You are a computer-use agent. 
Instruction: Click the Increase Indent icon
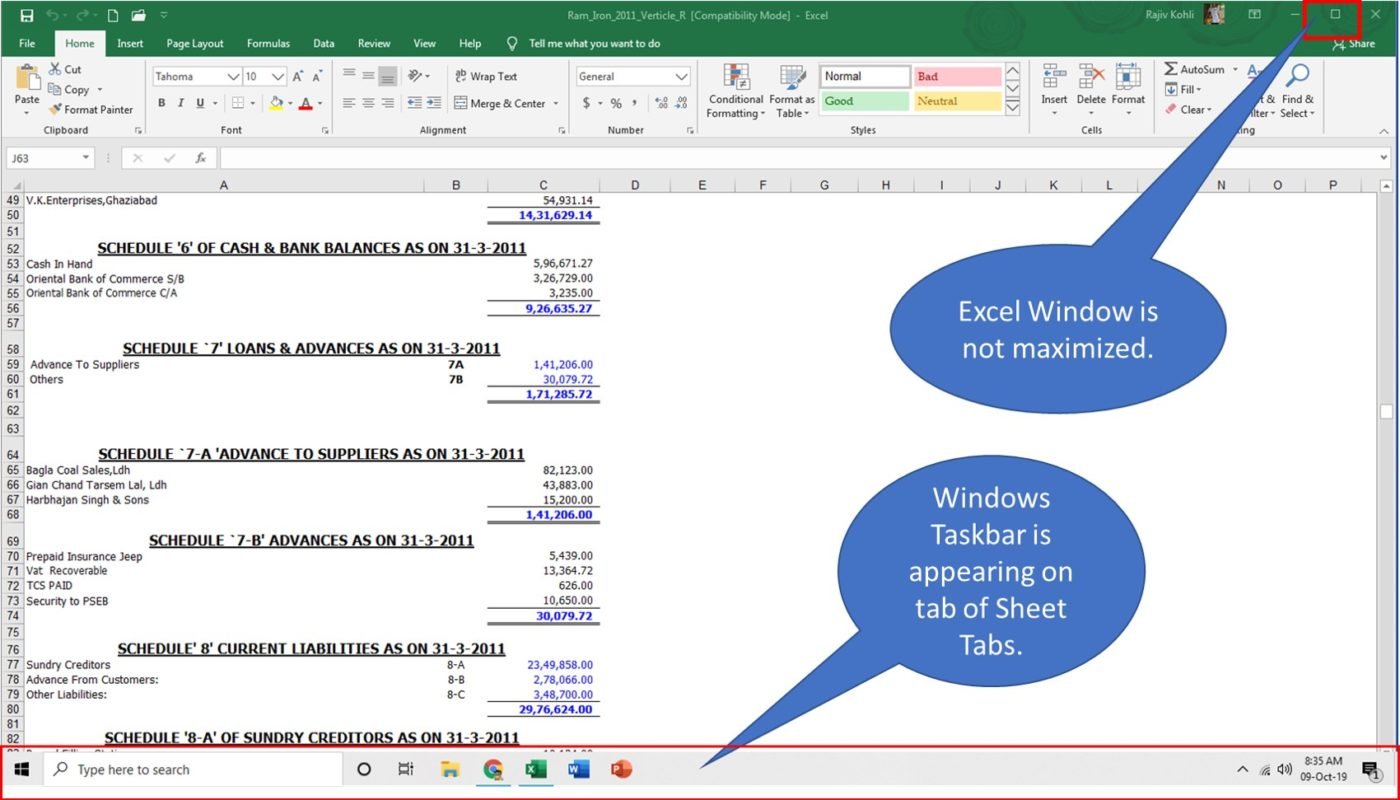[434, 102]
